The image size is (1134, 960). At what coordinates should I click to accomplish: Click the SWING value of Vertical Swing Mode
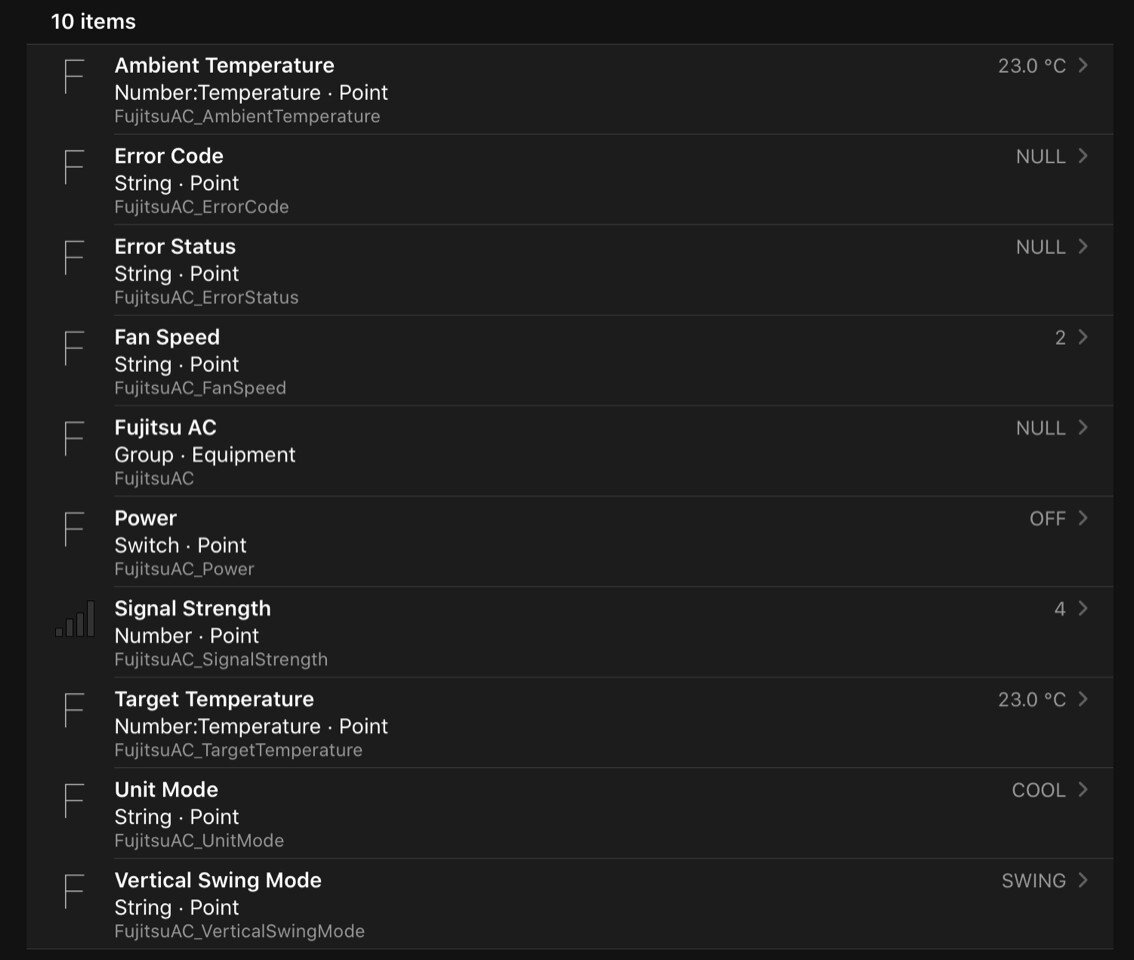tap(1033, 880)
